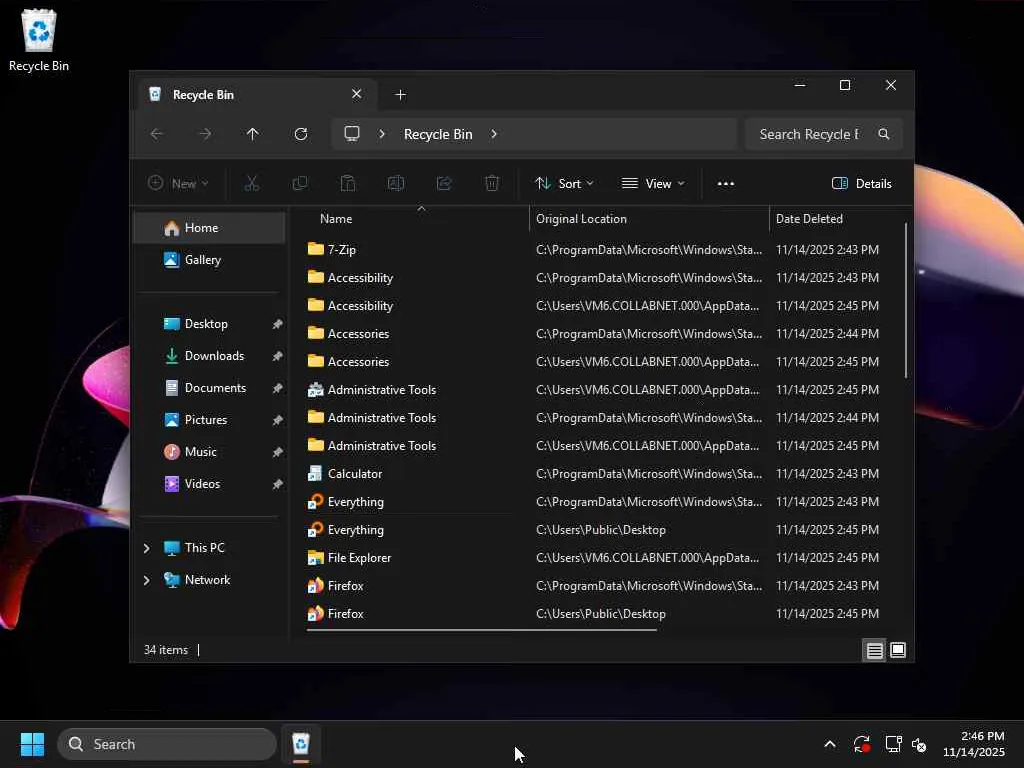Click the muted volume tray icon
This screenshot has height=768, width=1024.
[919, 744]
